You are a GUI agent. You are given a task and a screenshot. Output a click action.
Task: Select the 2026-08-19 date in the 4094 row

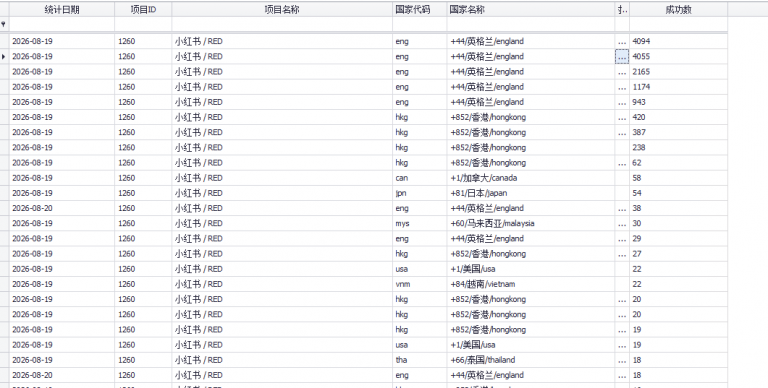tap(62, 42)
